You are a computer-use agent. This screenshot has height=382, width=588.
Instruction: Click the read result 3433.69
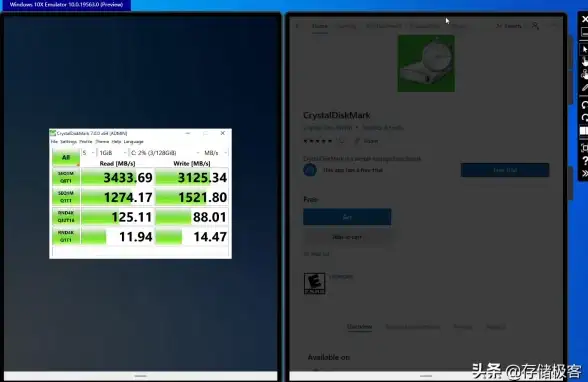click(x=117, y=177)
